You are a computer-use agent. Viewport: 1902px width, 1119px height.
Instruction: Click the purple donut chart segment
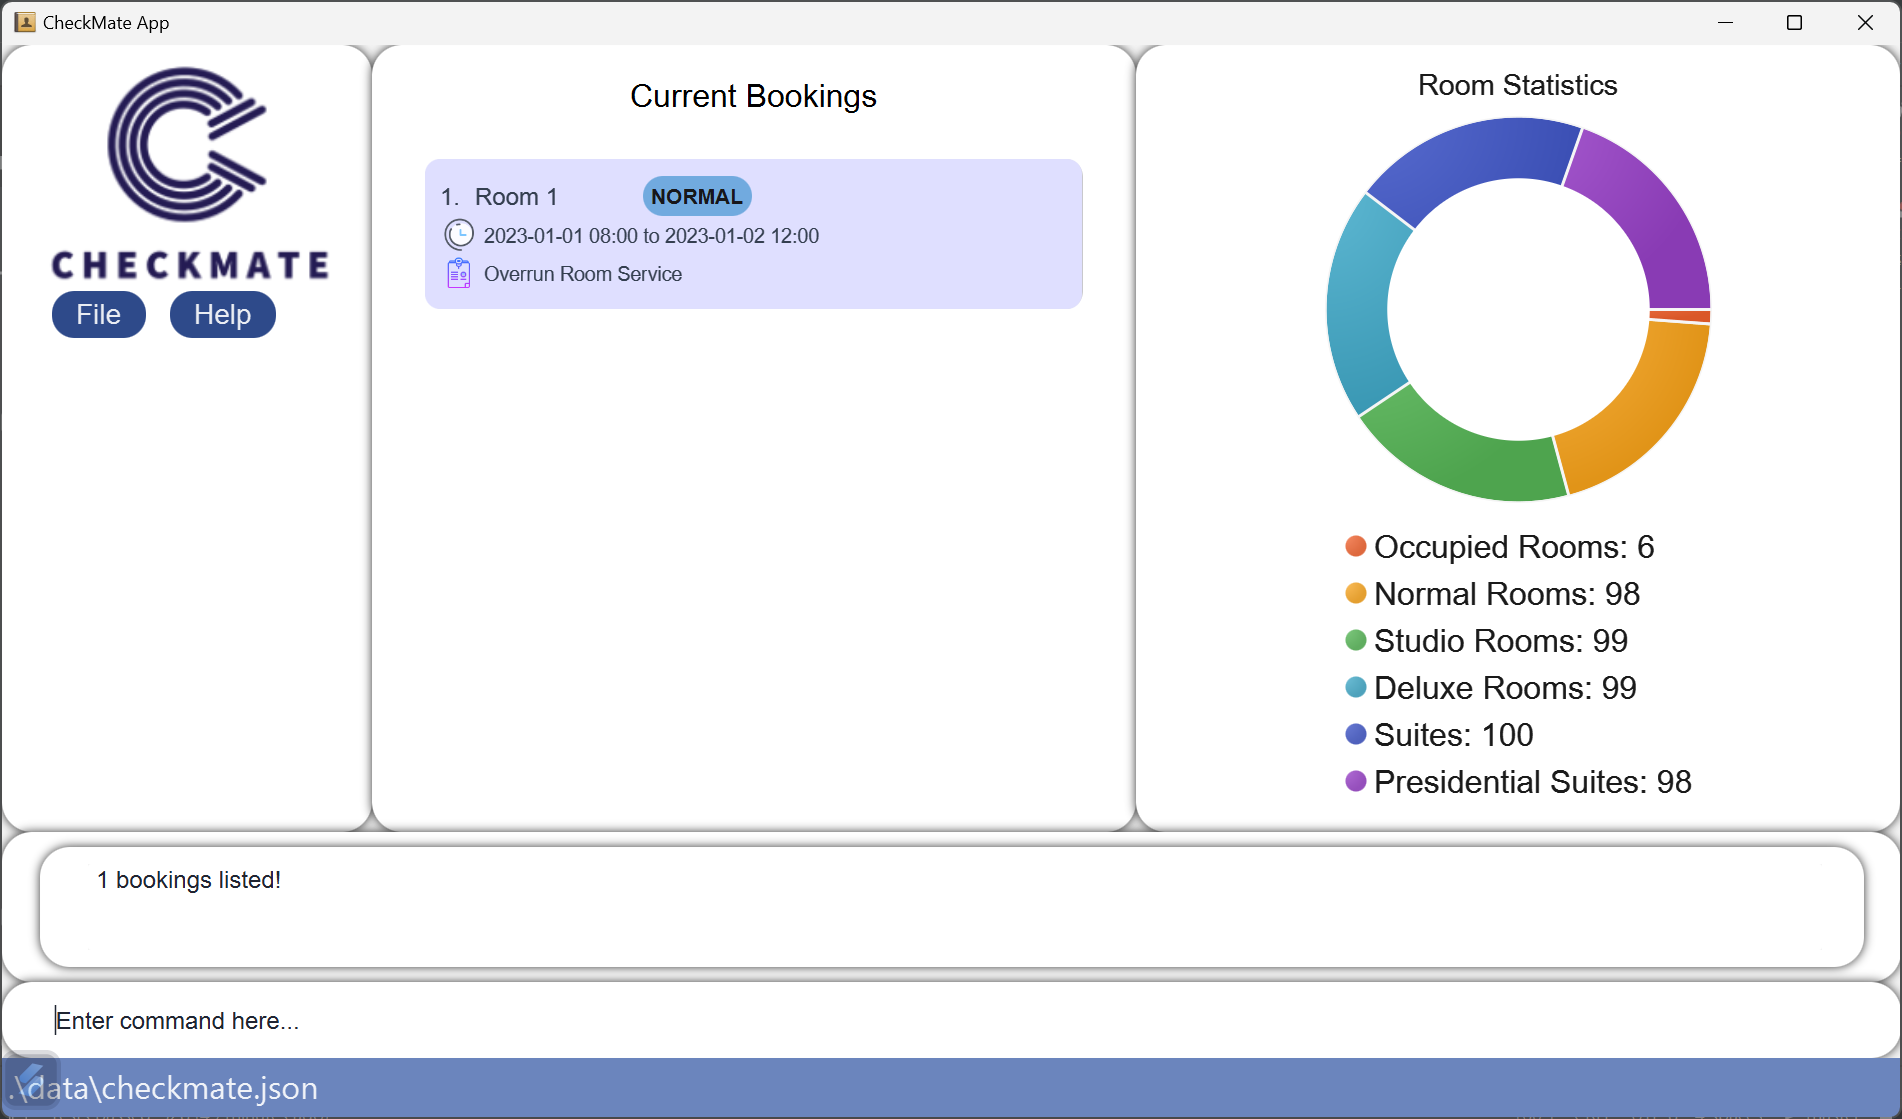pos(1649,215)
